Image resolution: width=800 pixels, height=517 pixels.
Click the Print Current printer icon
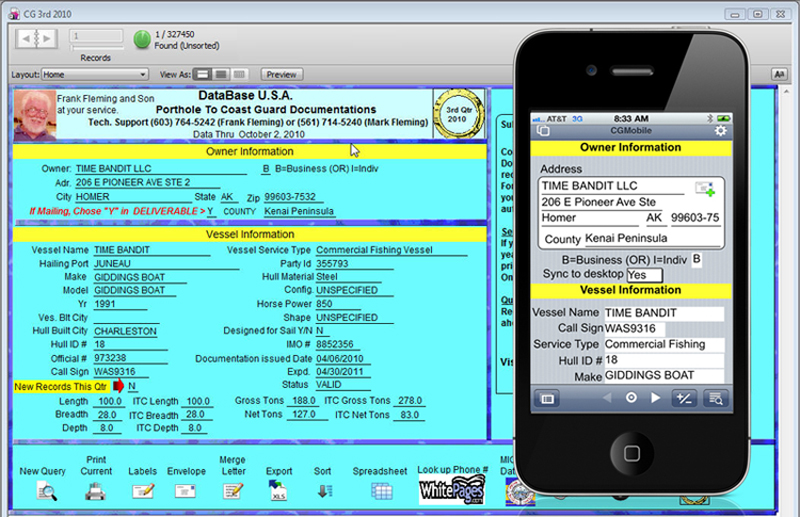click(x=95, y=491)
